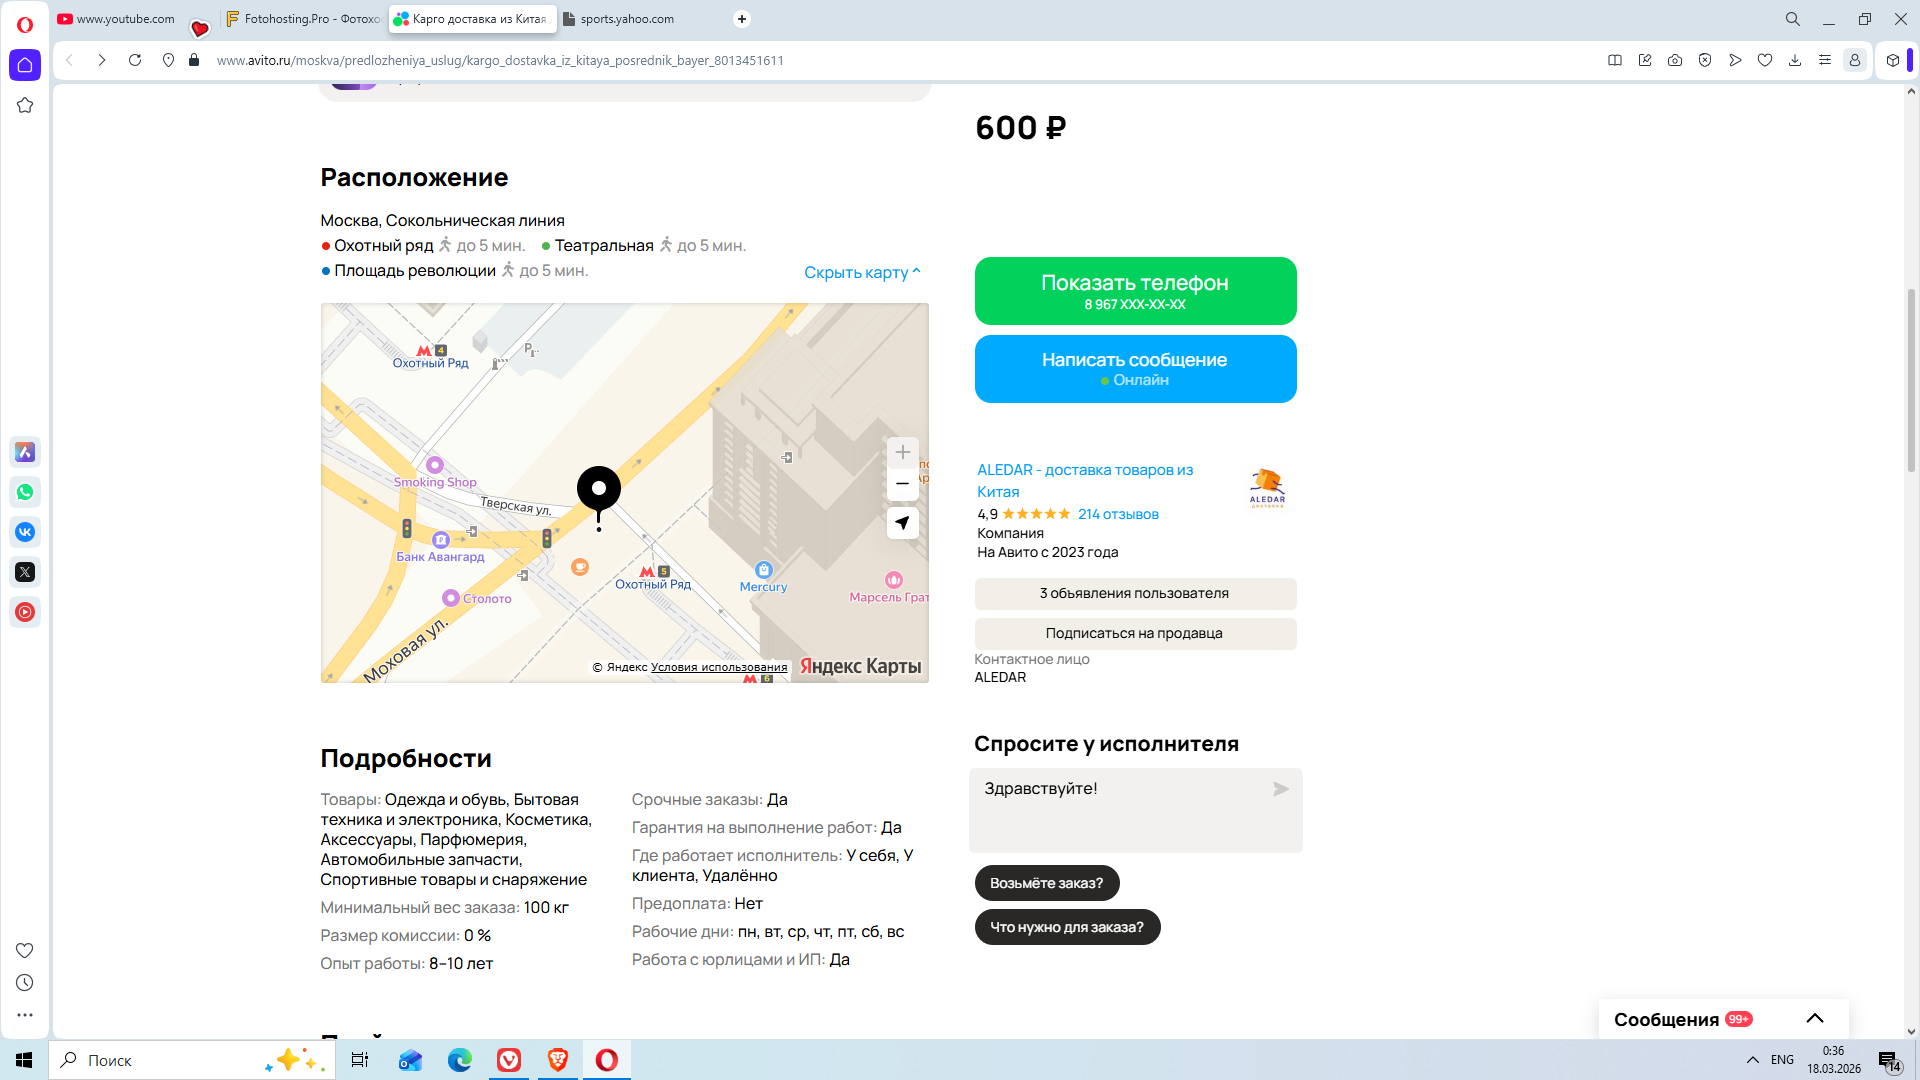Switch to the sports.yahoo.com tab
1920x1080 pixels.
click(627, 19)
